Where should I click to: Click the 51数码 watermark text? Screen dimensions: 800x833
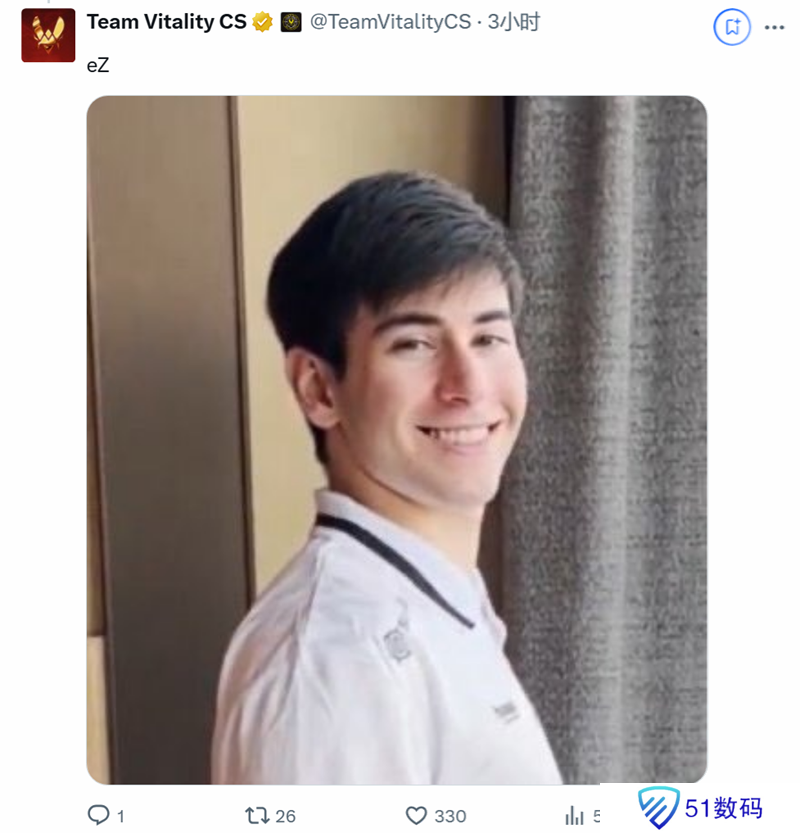724,808
